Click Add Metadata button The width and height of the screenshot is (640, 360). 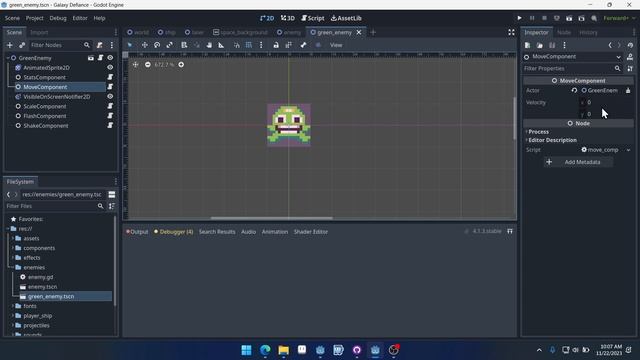(x=578, y=162)
